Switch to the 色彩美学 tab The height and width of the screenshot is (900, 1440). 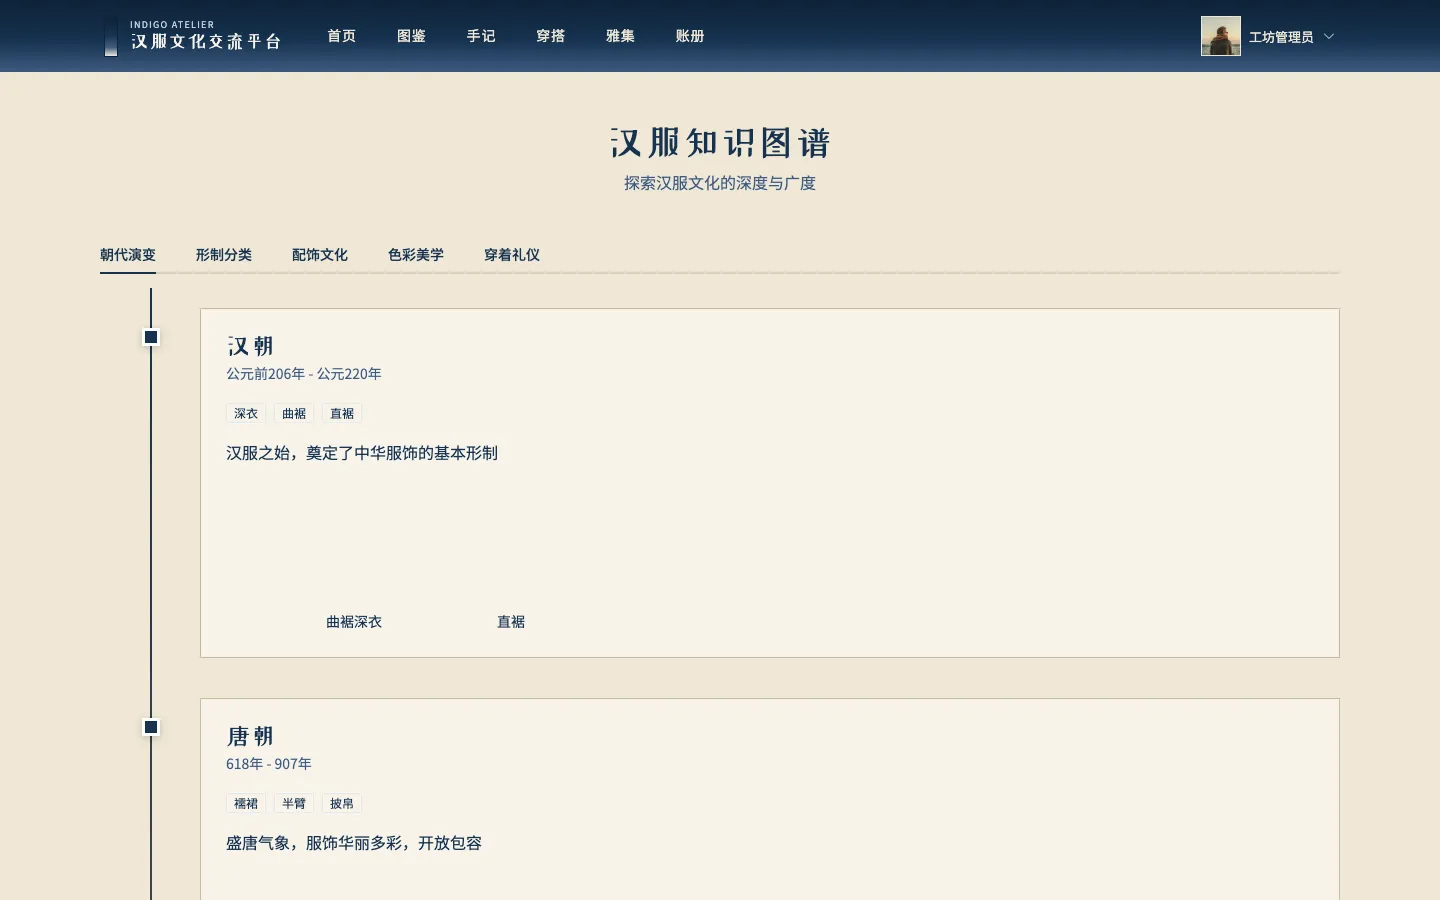tap(416, 255)
